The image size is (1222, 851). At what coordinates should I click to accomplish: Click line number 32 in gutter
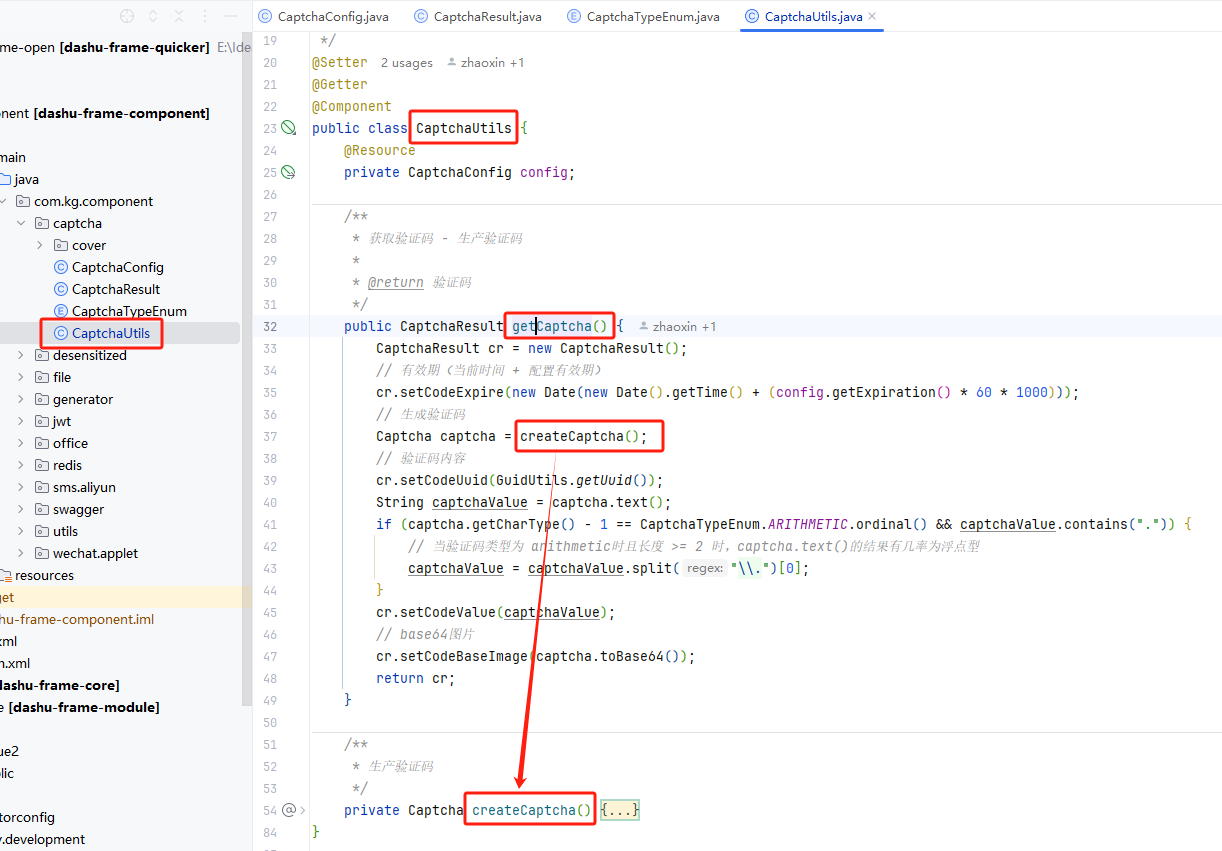(x=269, y=326)
